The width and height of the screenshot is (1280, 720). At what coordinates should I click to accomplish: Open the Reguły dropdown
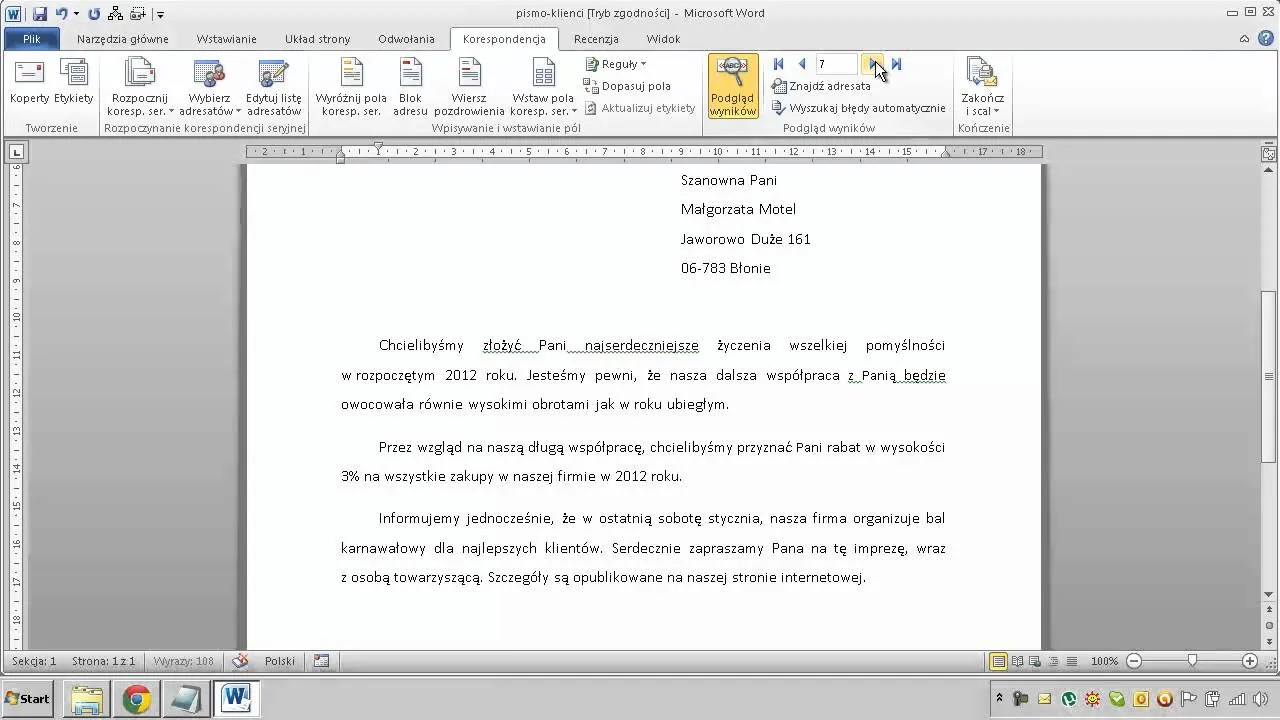coord(616,64)
